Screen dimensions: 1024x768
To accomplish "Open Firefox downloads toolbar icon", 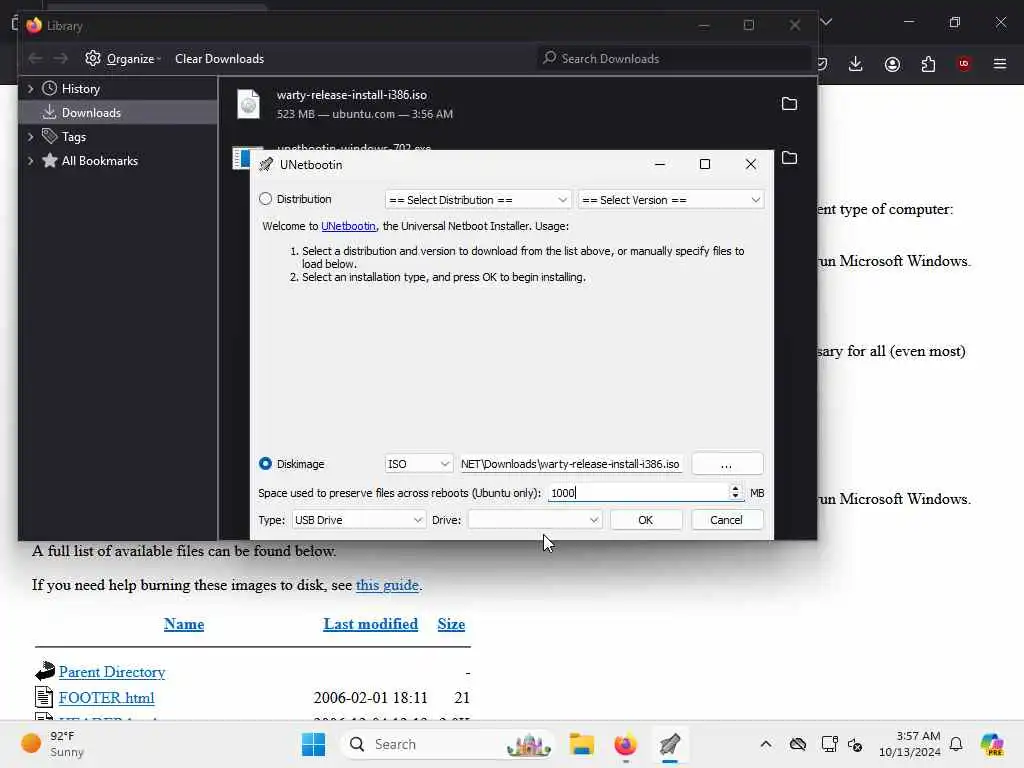I will (856, 64).
